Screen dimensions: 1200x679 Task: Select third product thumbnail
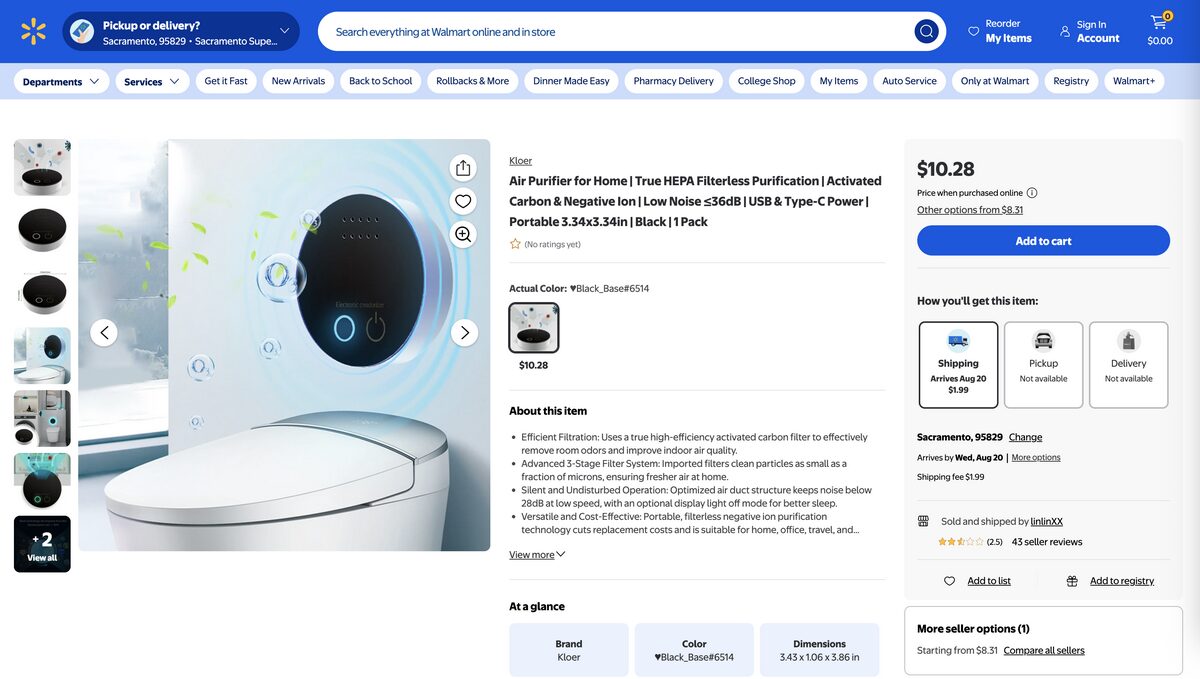[x=42, y=293]
